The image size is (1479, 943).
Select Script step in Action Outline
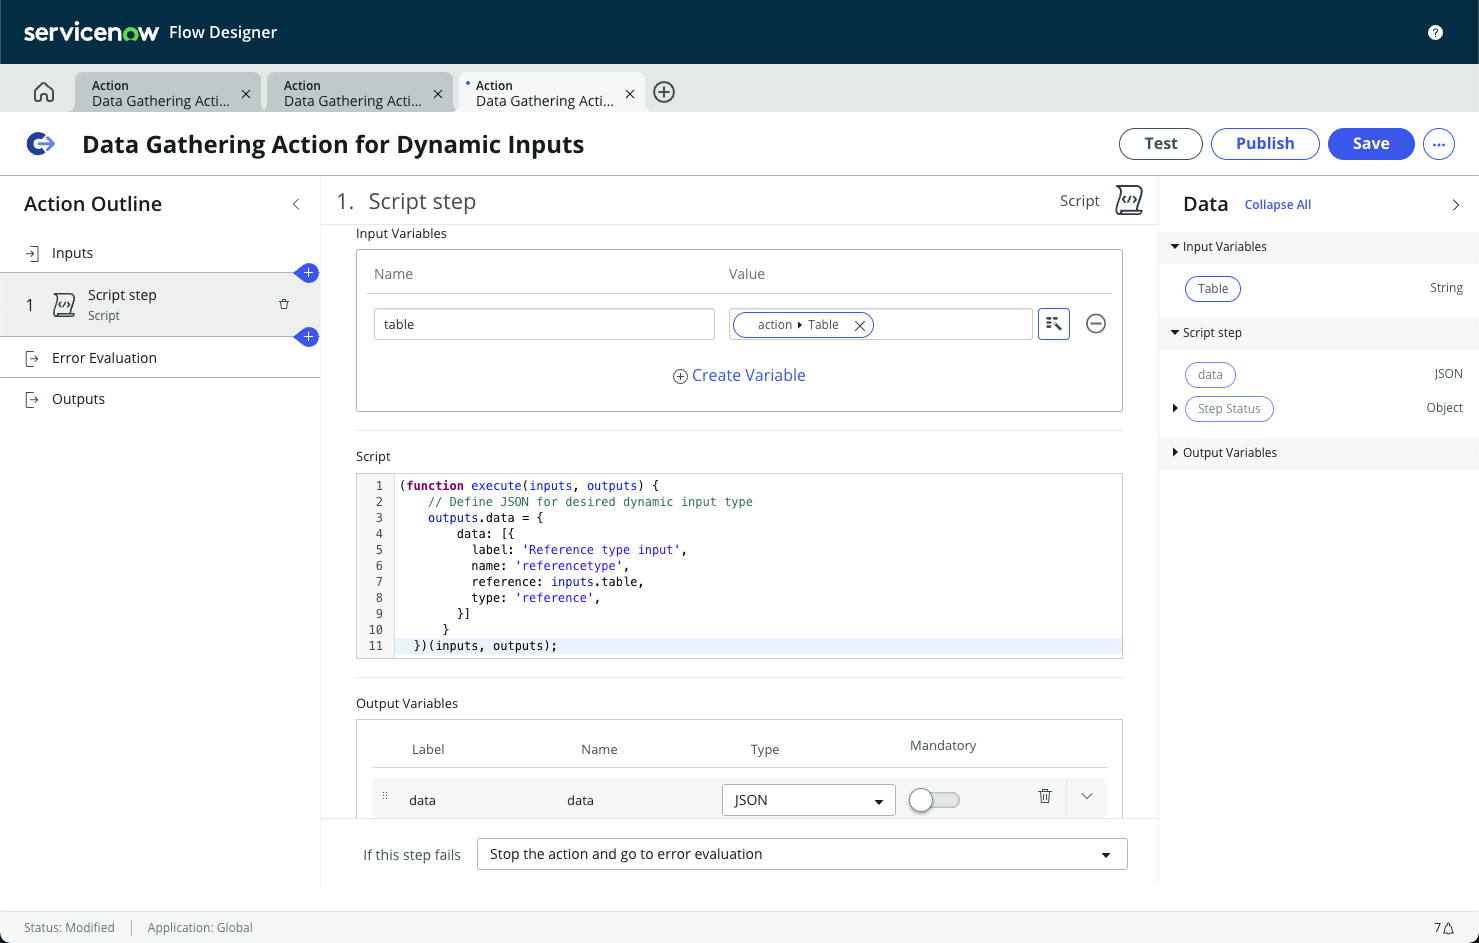[x=160, y=304]
